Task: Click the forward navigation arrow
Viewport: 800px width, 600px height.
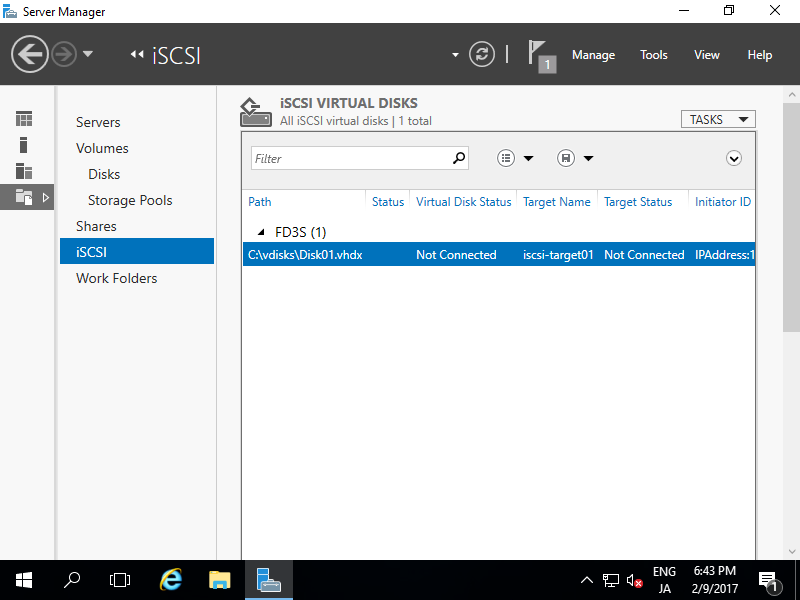Action: 64,54
